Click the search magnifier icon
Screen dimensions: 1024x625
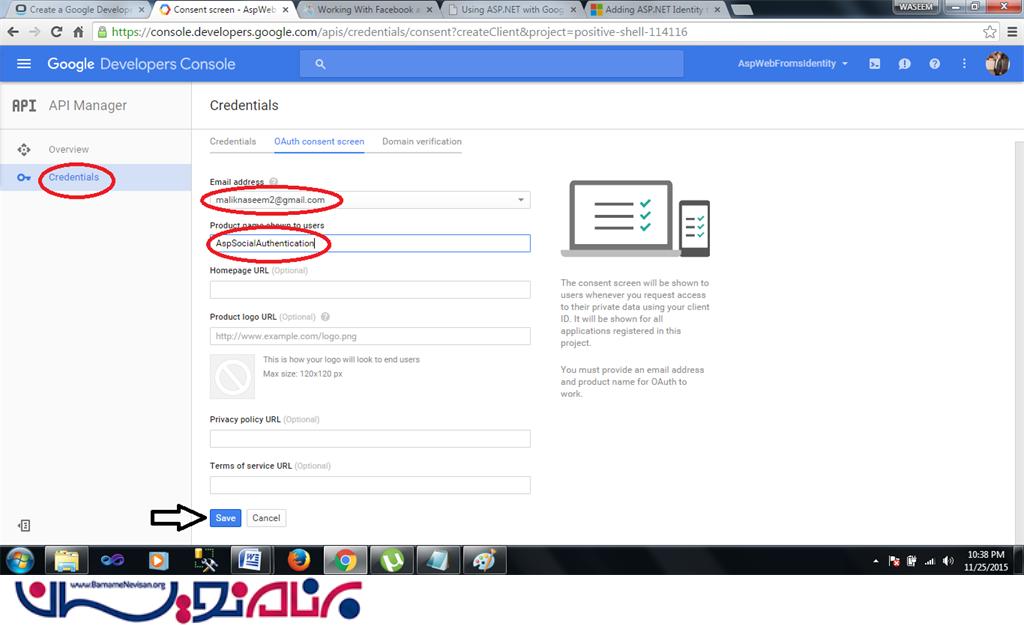tap(320, 64)
